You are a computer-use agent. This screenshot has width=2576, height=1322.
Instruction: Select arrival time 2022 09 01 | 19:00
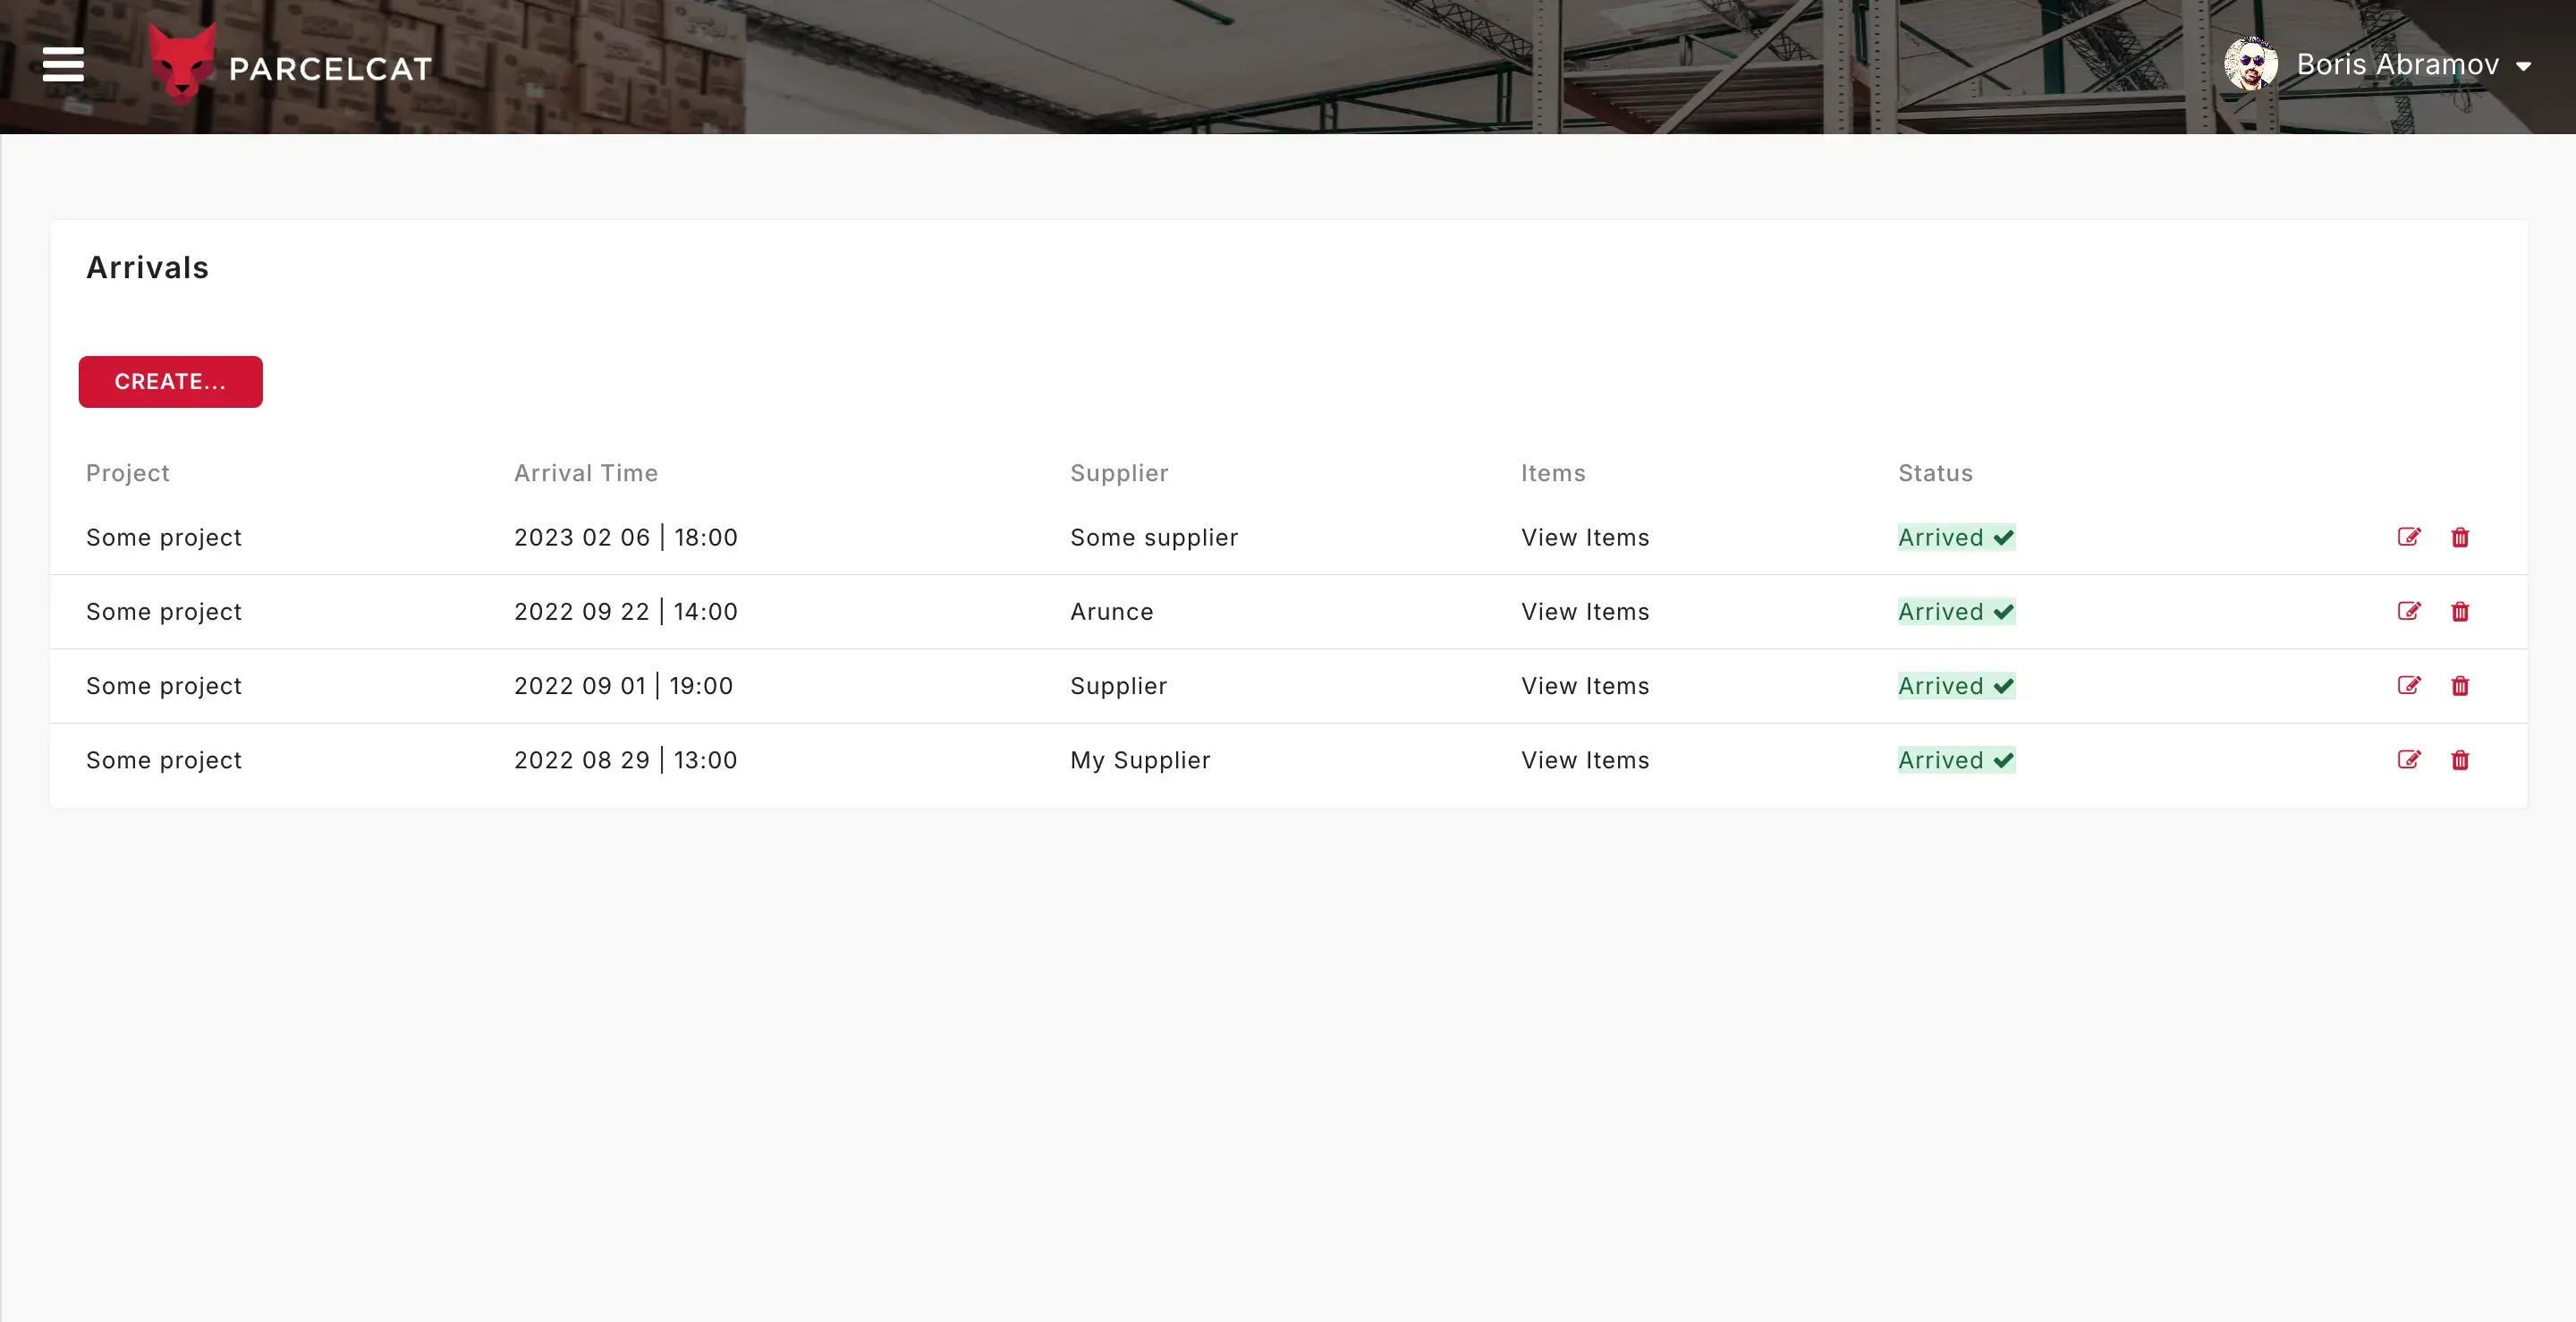point(624,686)
